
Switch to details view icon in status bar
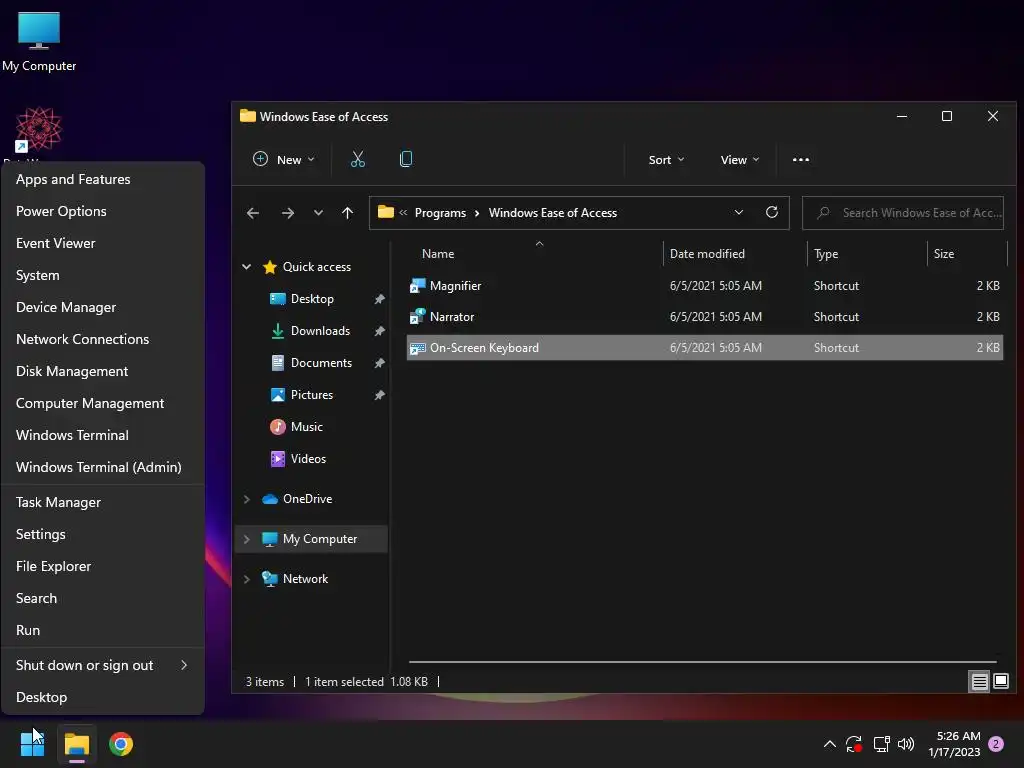coord(979,682)
